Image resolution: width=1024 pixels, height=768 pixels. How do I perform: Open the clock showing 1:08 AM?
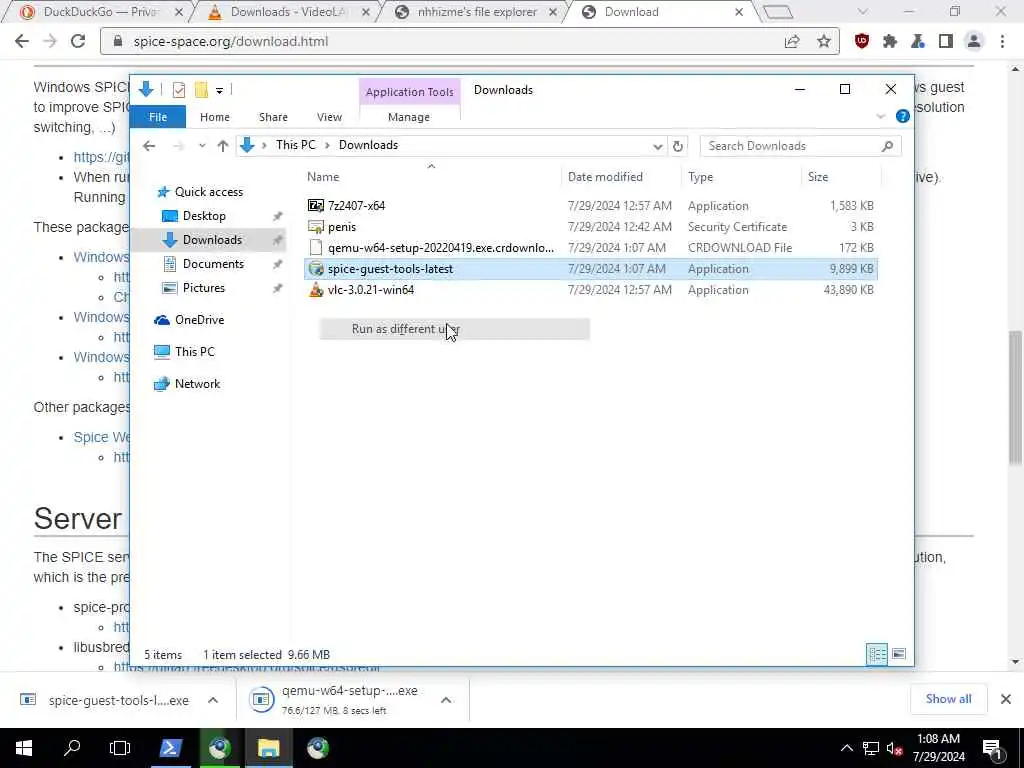[x=938, y=748]
